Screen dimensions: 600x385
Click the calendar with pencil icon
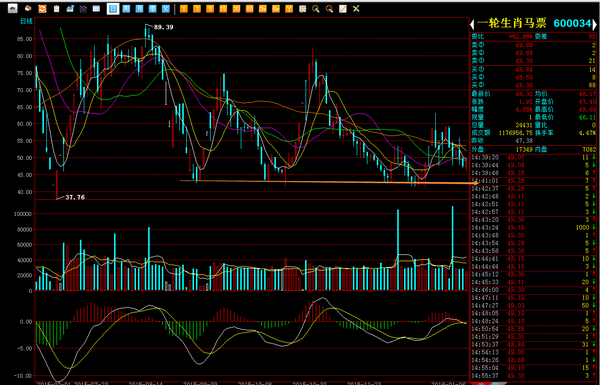click(x=302, y=8)
